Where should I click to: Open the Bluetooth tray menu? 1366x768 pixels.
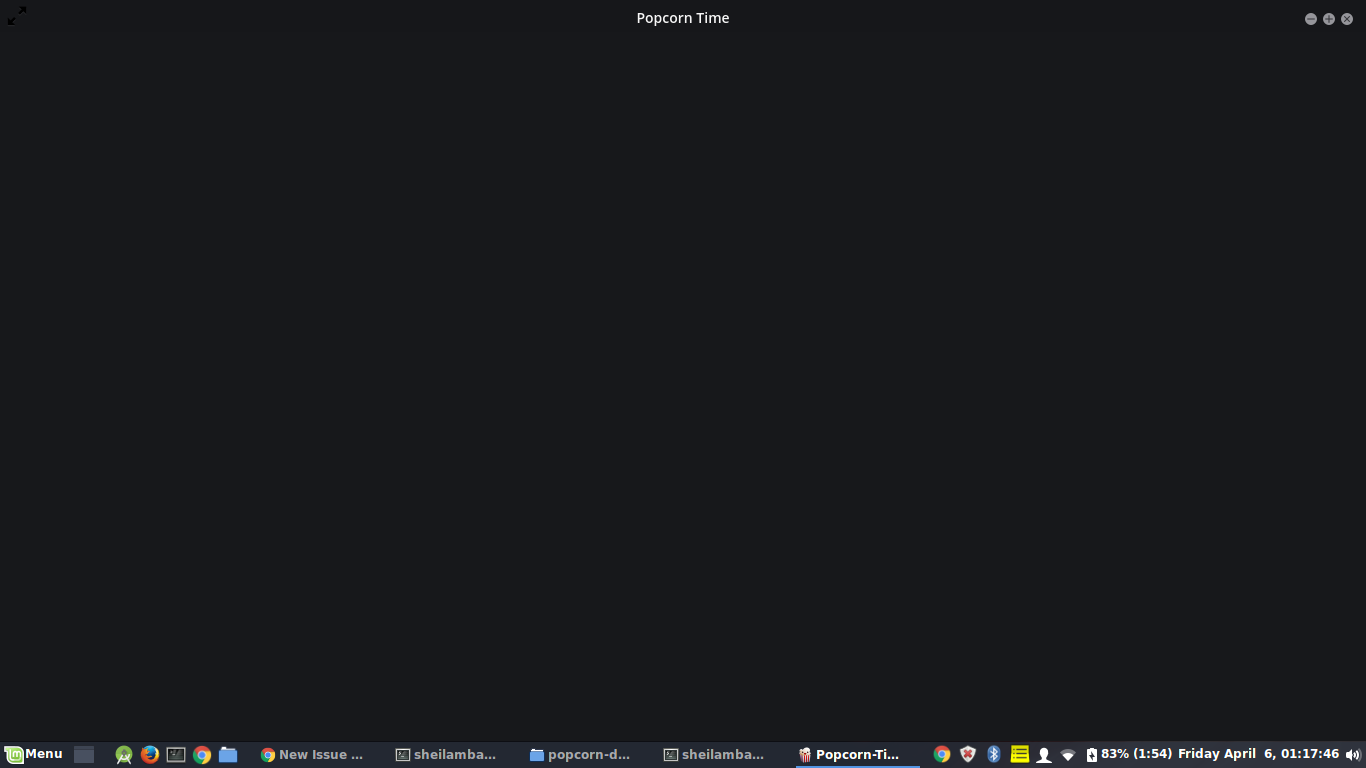[x=993, y=754]
